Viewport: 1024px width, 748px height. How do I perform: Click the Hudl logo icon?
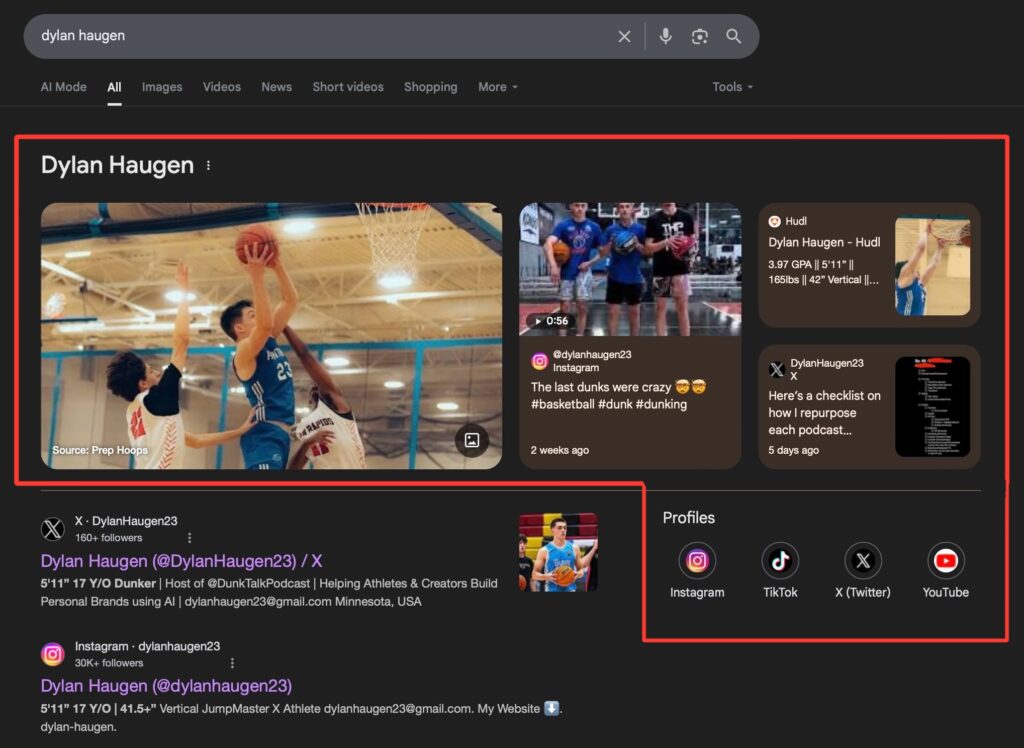click(x=775, y=221)
